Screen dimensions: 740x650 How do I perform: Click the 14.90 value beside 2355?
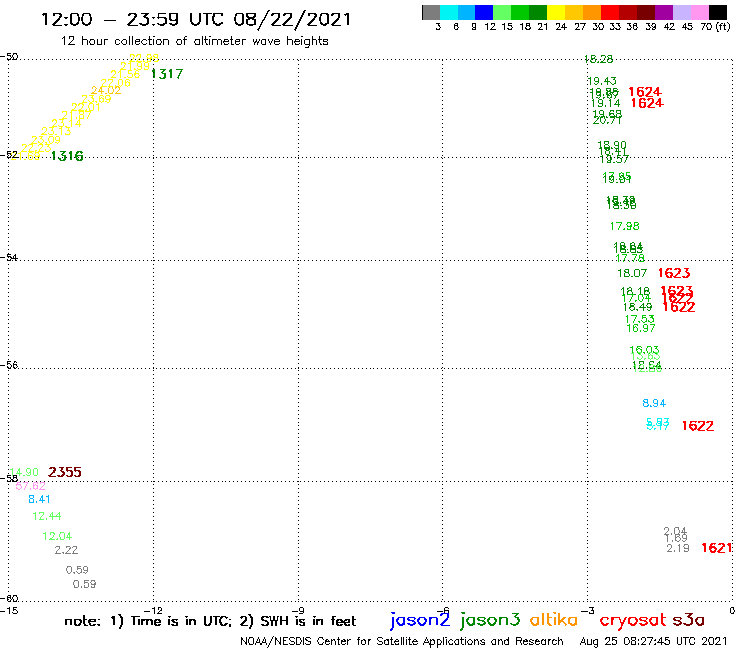point(24,472)
